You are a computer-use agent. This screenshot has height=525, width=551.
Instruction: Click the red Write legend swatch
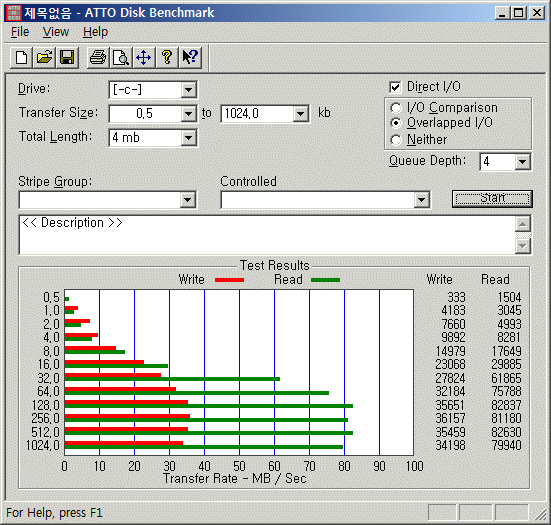pyautogui.click(x=229, y=280)
